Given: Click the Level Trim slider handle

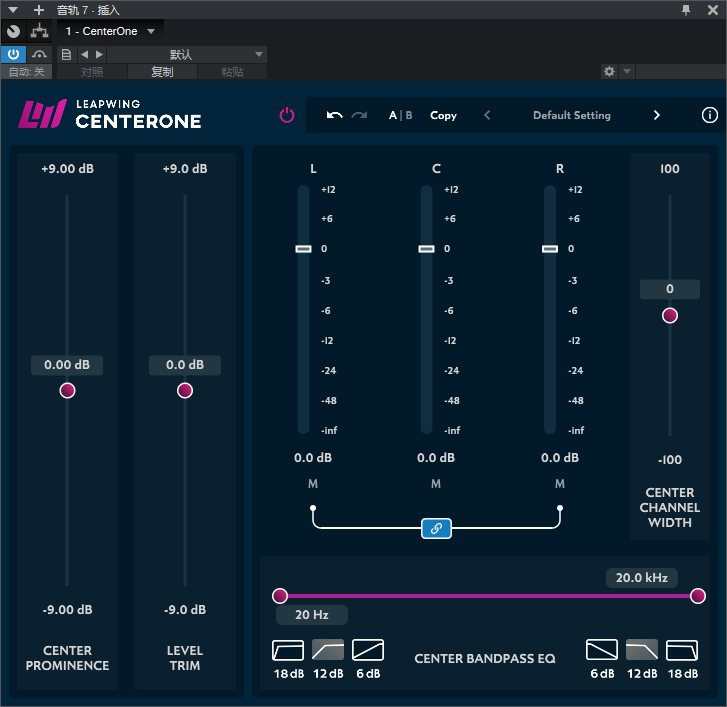Looking at the screenshot, I should (185, 390).
